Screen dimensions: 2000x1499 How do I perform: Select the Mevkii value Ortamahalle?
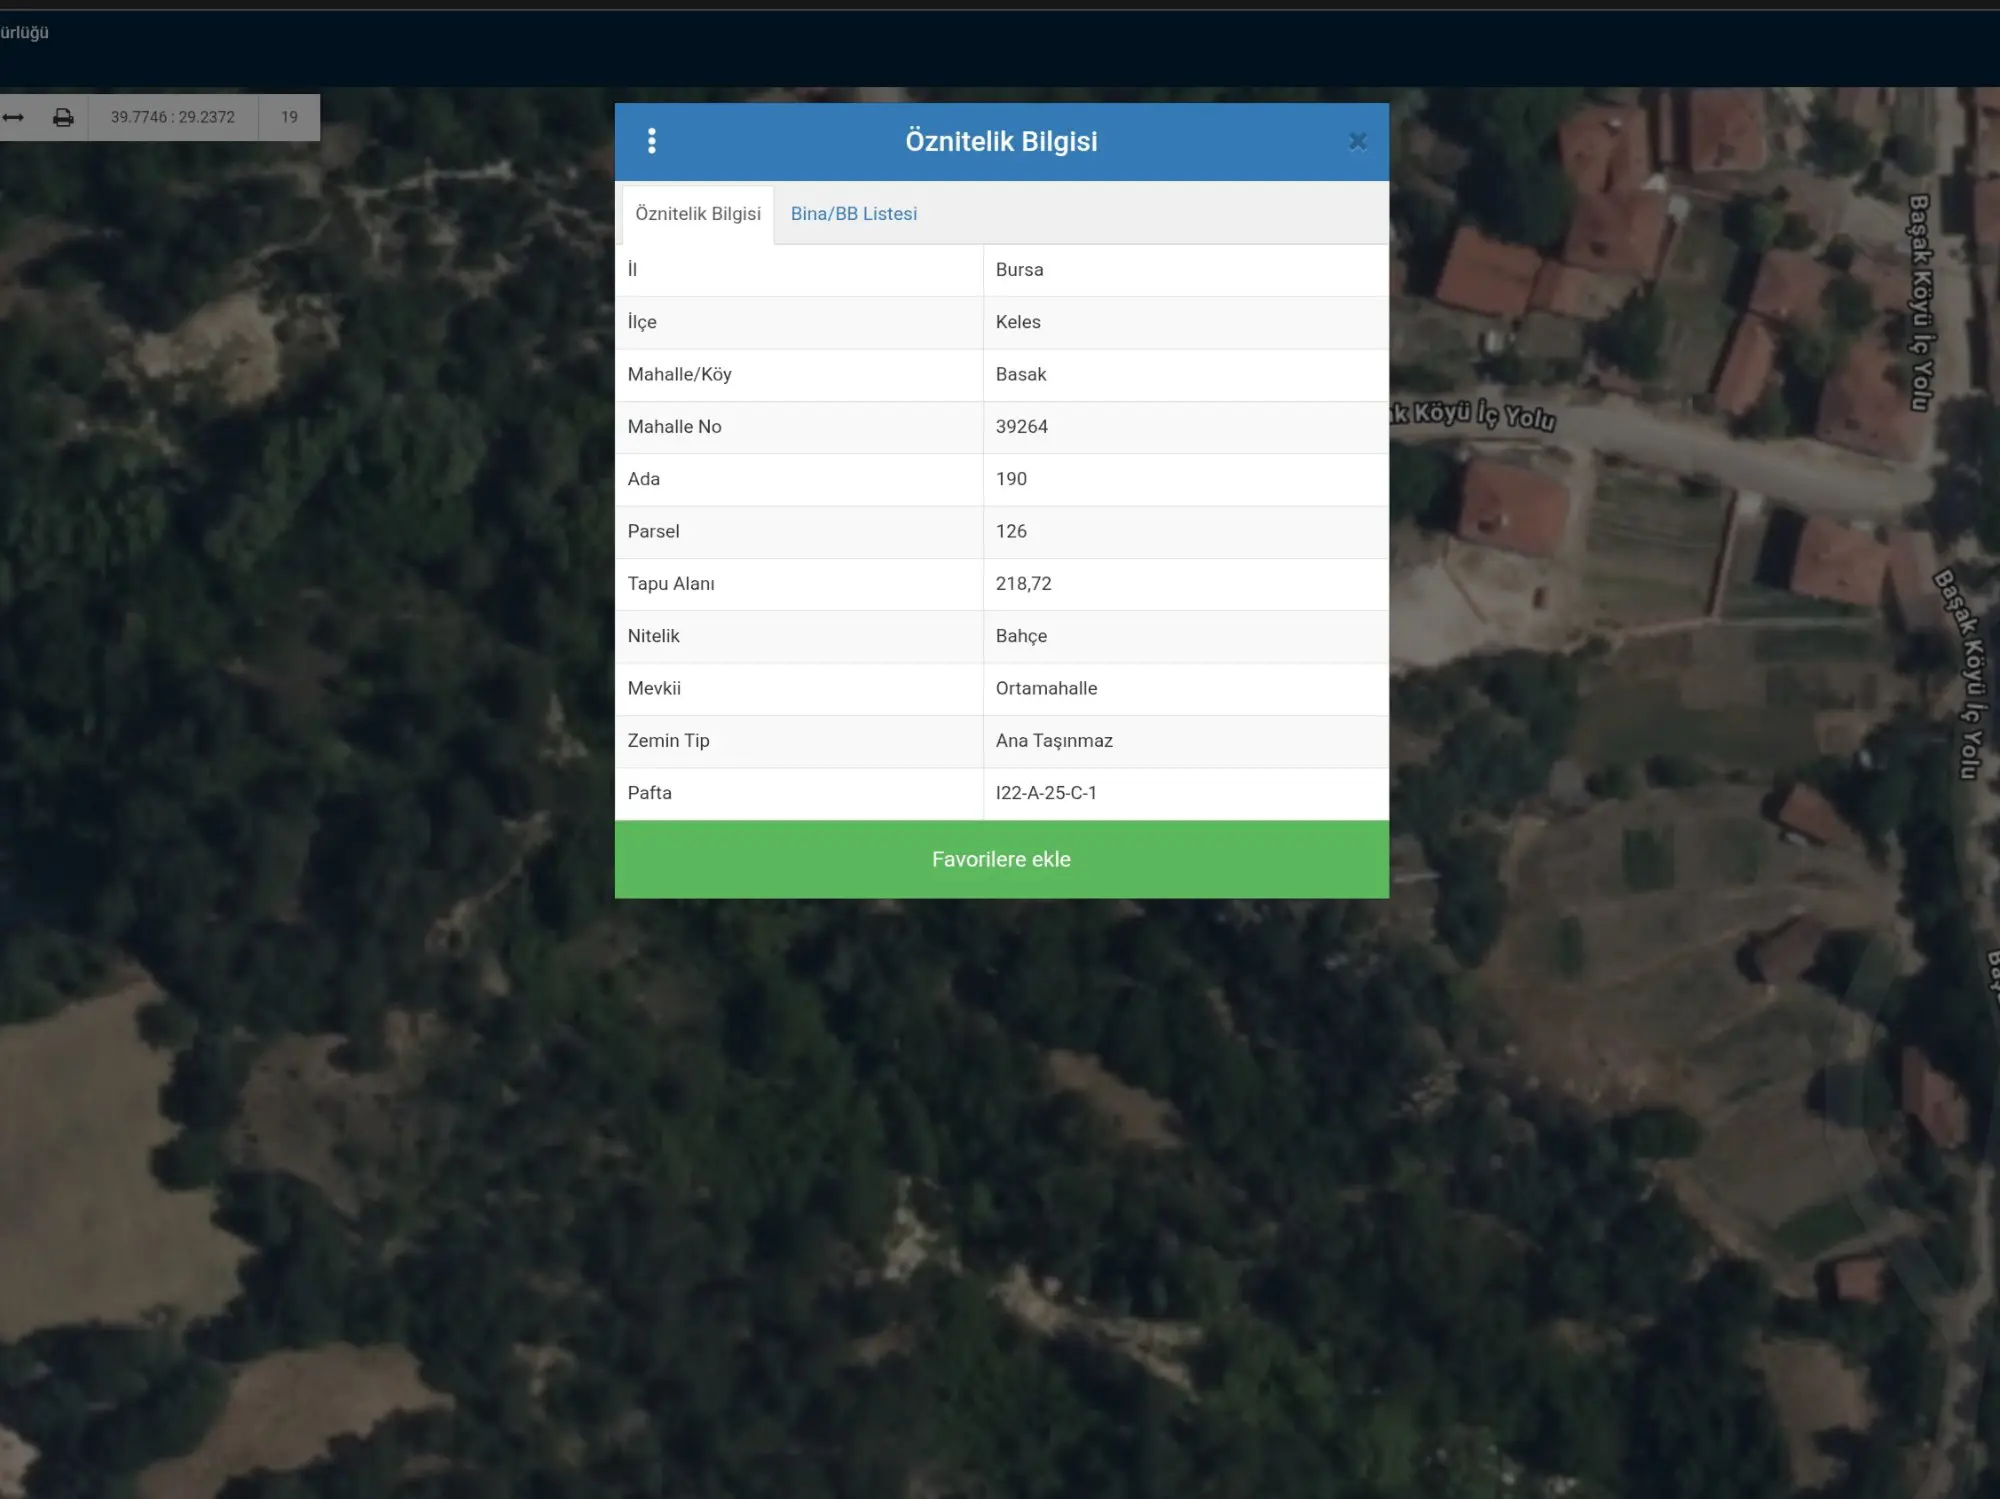tap(1185, 688)
